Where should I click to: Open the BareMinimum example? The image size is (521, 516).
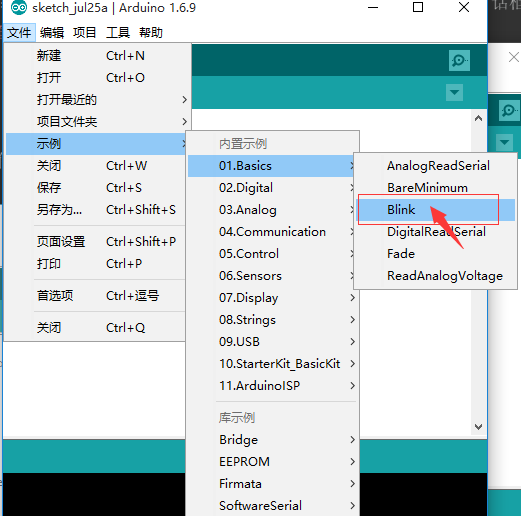click(436, 188)
